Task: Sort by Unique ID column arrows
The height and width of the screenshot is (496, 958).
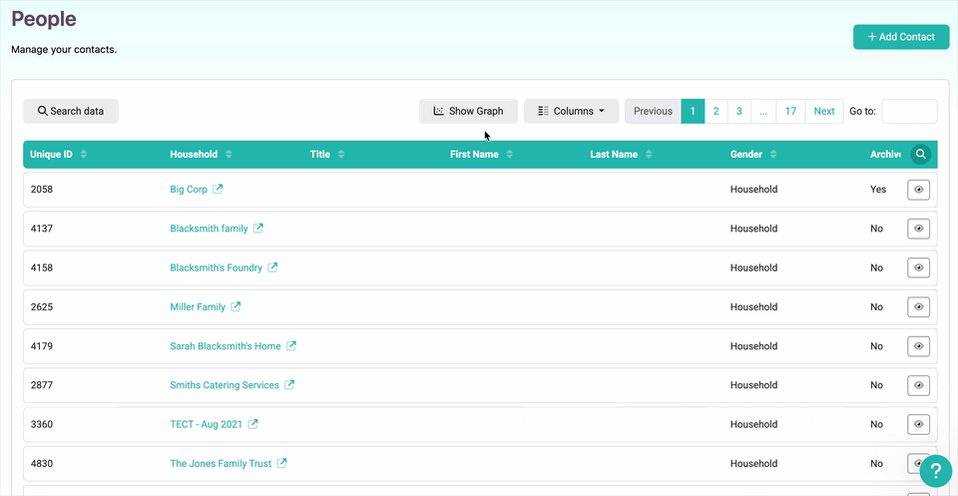Action: pyautogui.click(x=84, y=155)
